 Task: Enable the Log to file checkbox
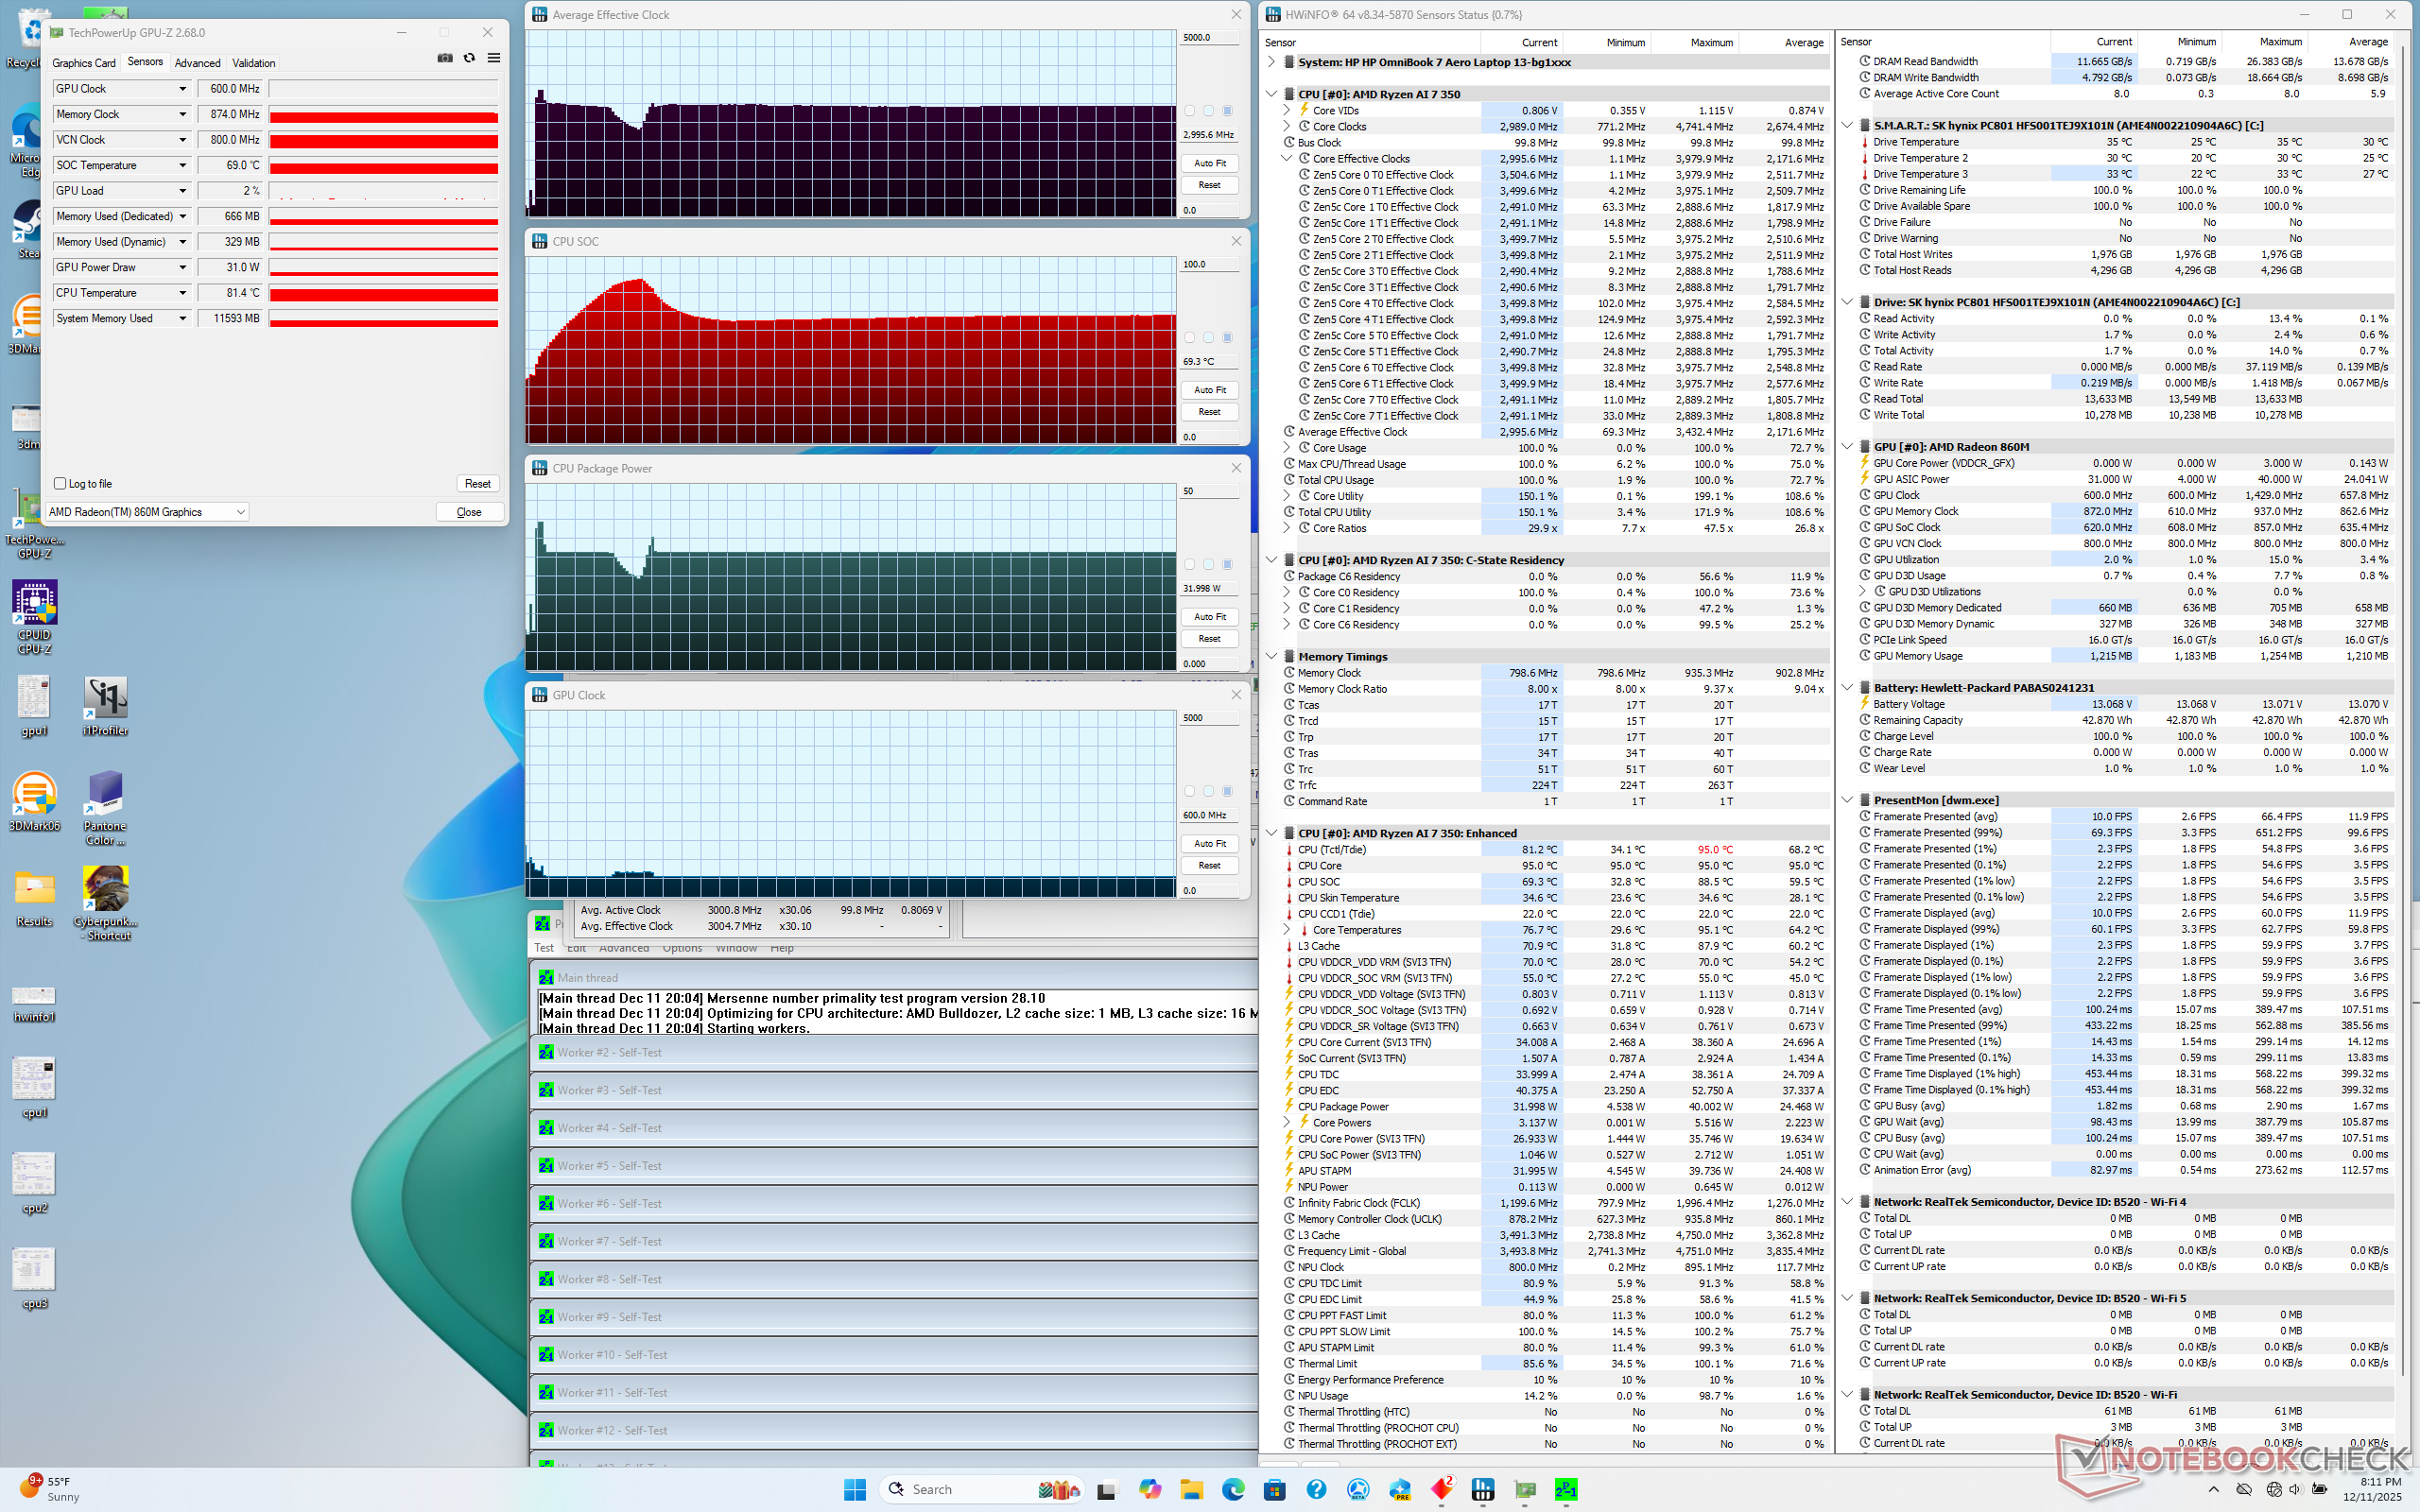[x=60, y=484]
